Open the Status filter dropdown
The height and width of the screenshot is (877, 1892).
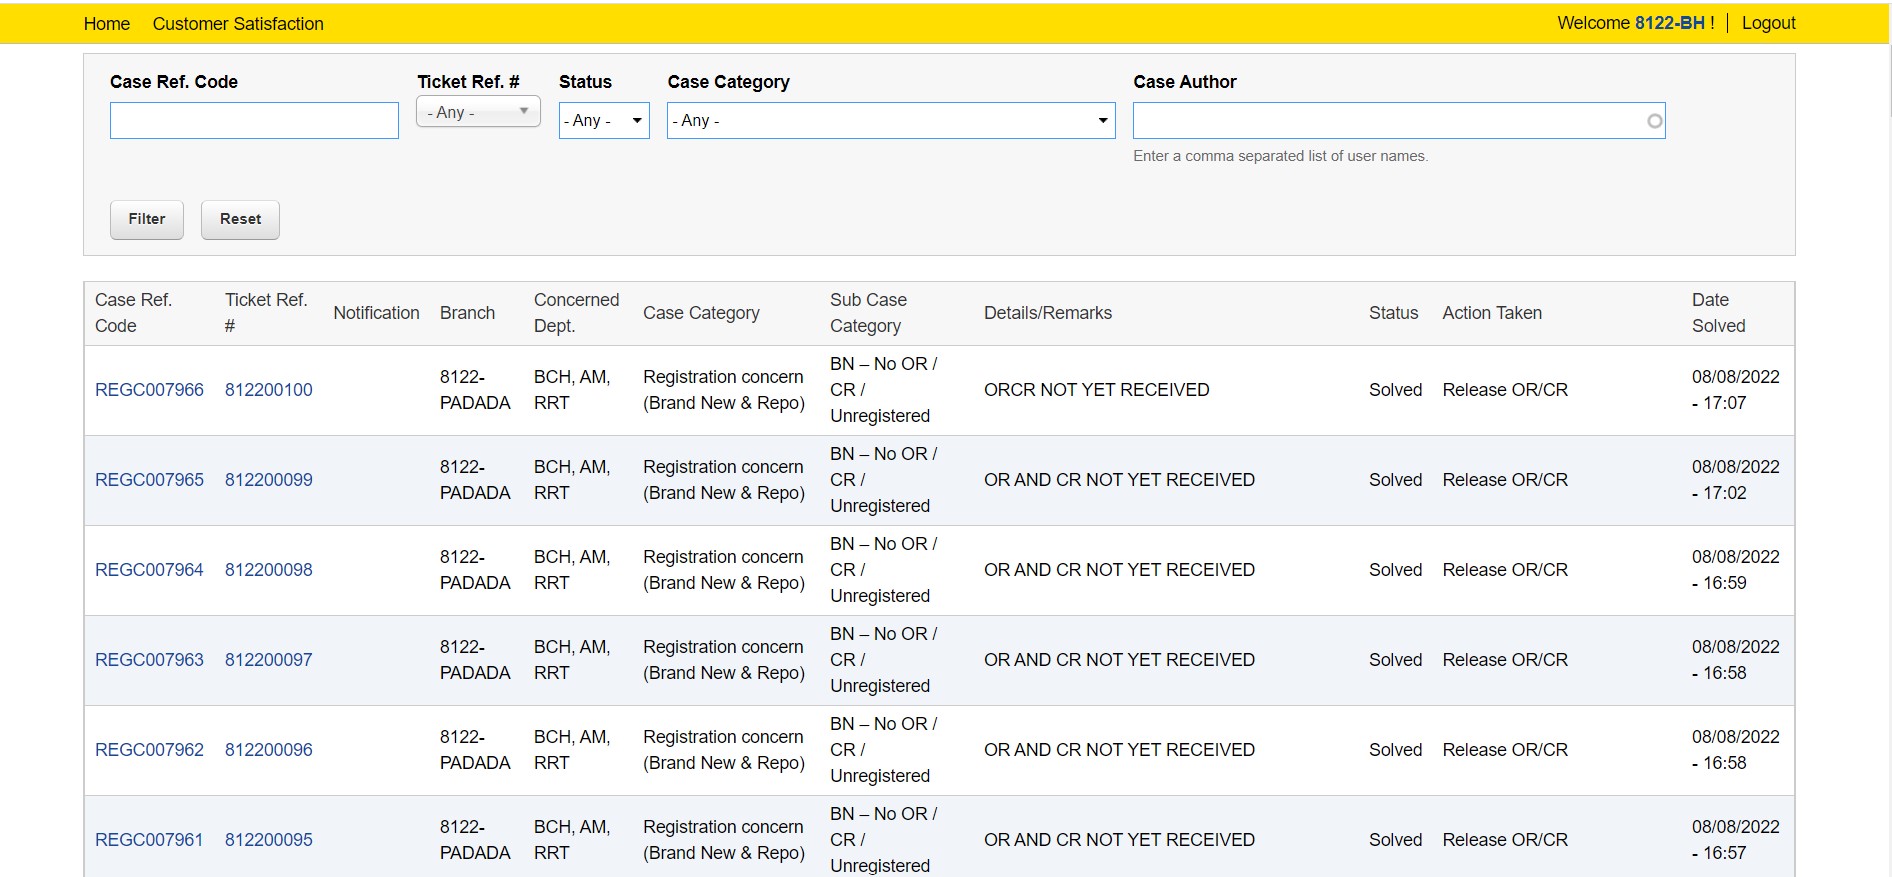(604, 121)
